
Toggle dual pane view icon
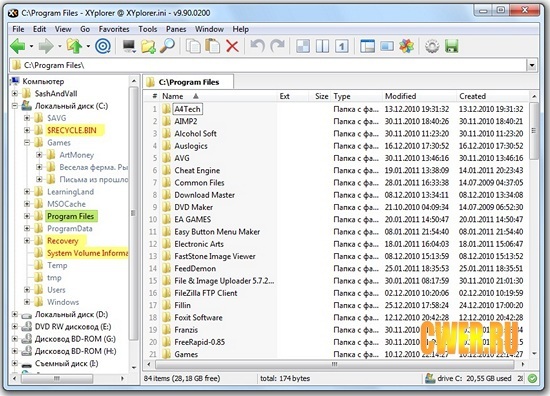tap(322, 46)
